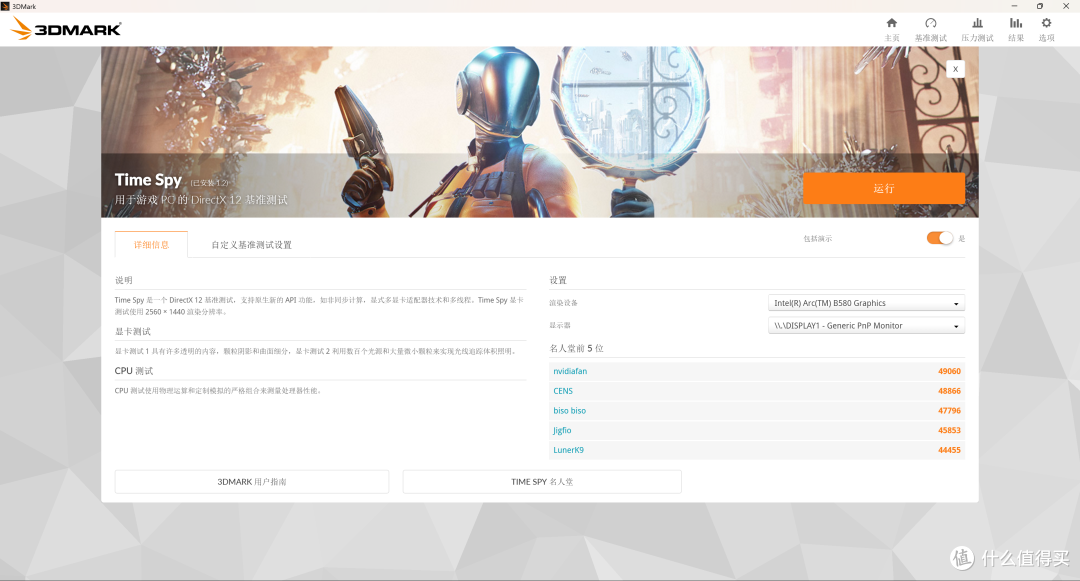
Task: Click the score 48866
Action: [949, 391]
